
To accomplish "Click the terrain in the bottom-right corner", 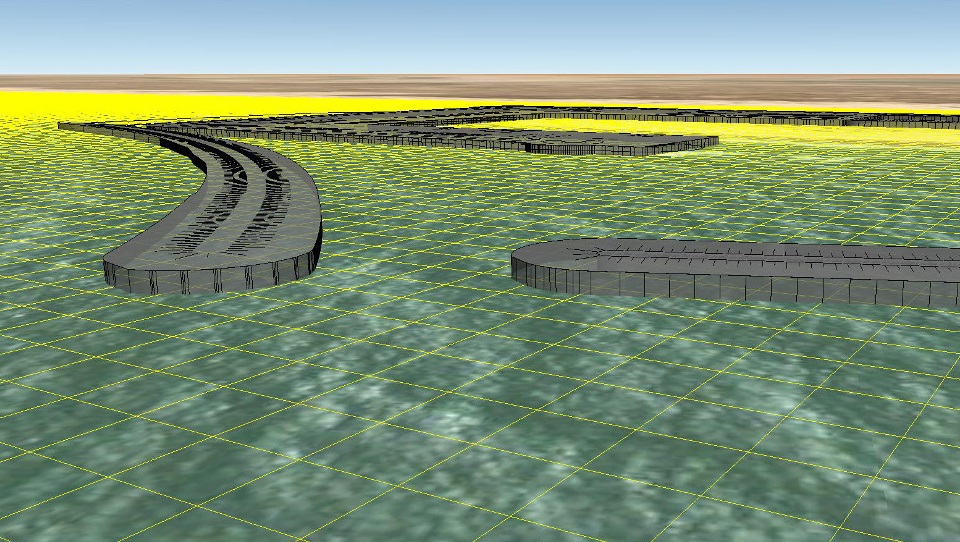I will tap(900, 500).
